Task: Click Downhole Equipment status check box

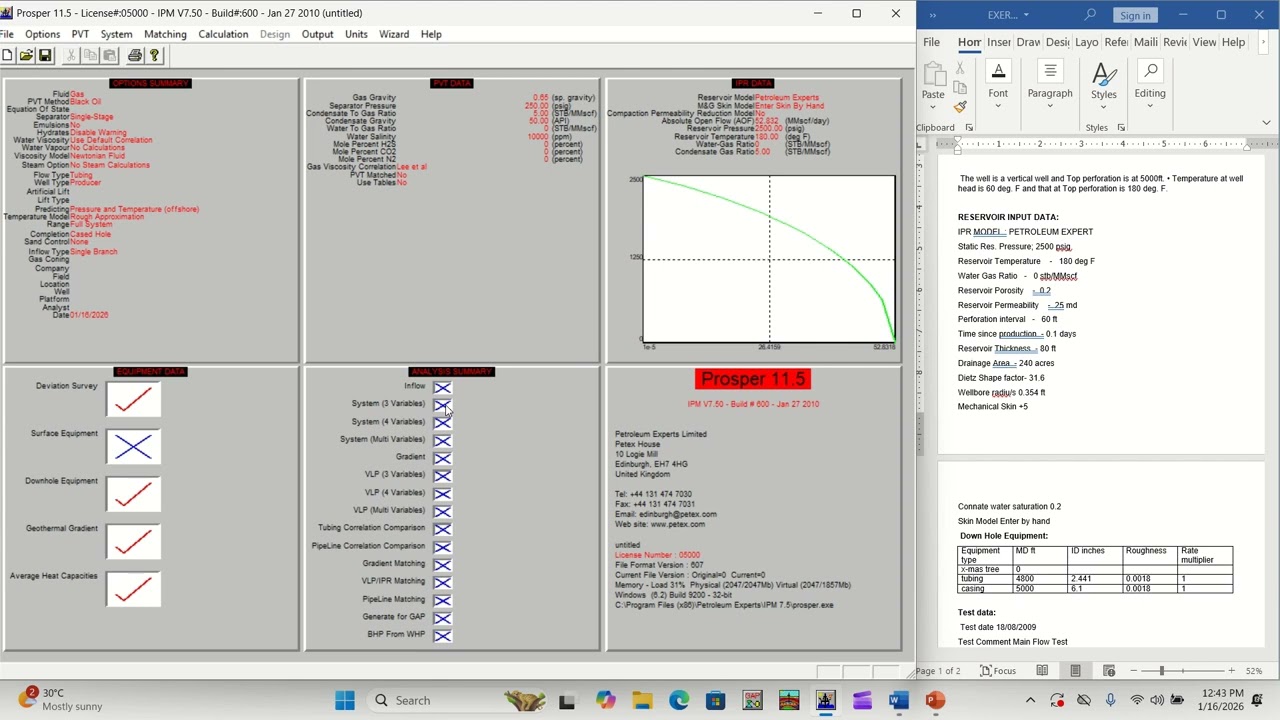Action: (x=133, y=495)
